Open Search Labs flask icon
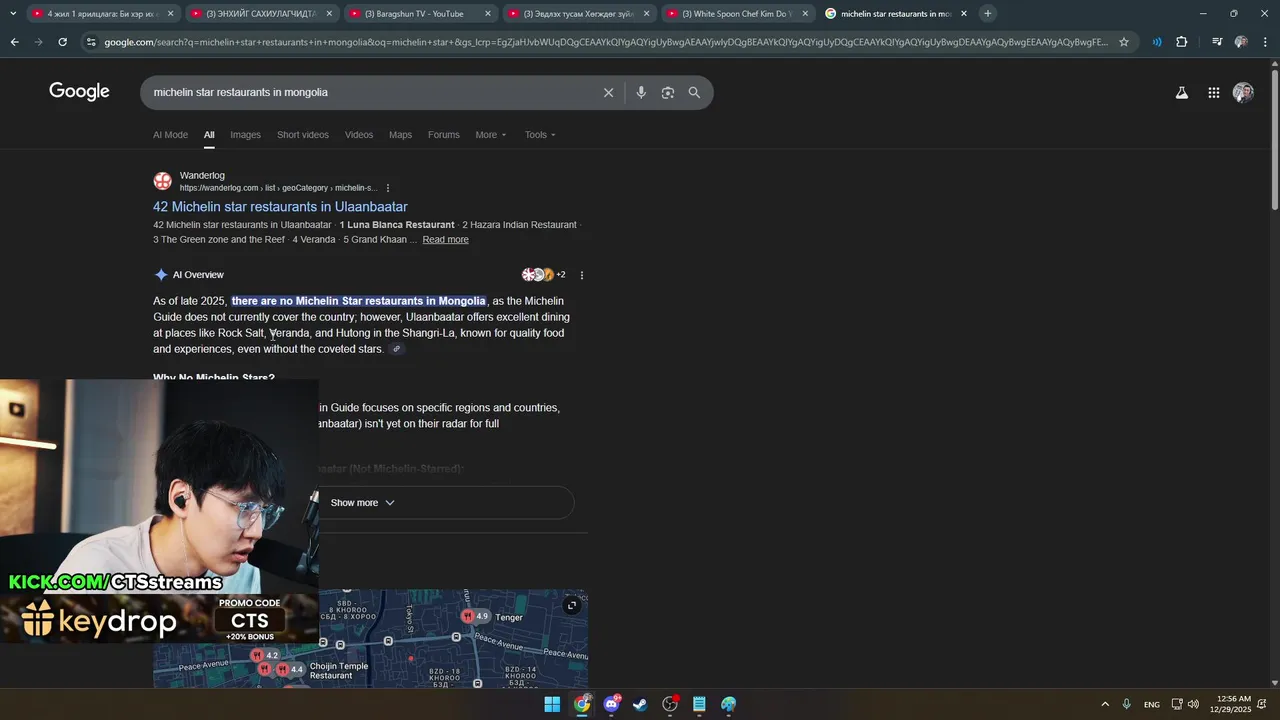 (1181, 93)
